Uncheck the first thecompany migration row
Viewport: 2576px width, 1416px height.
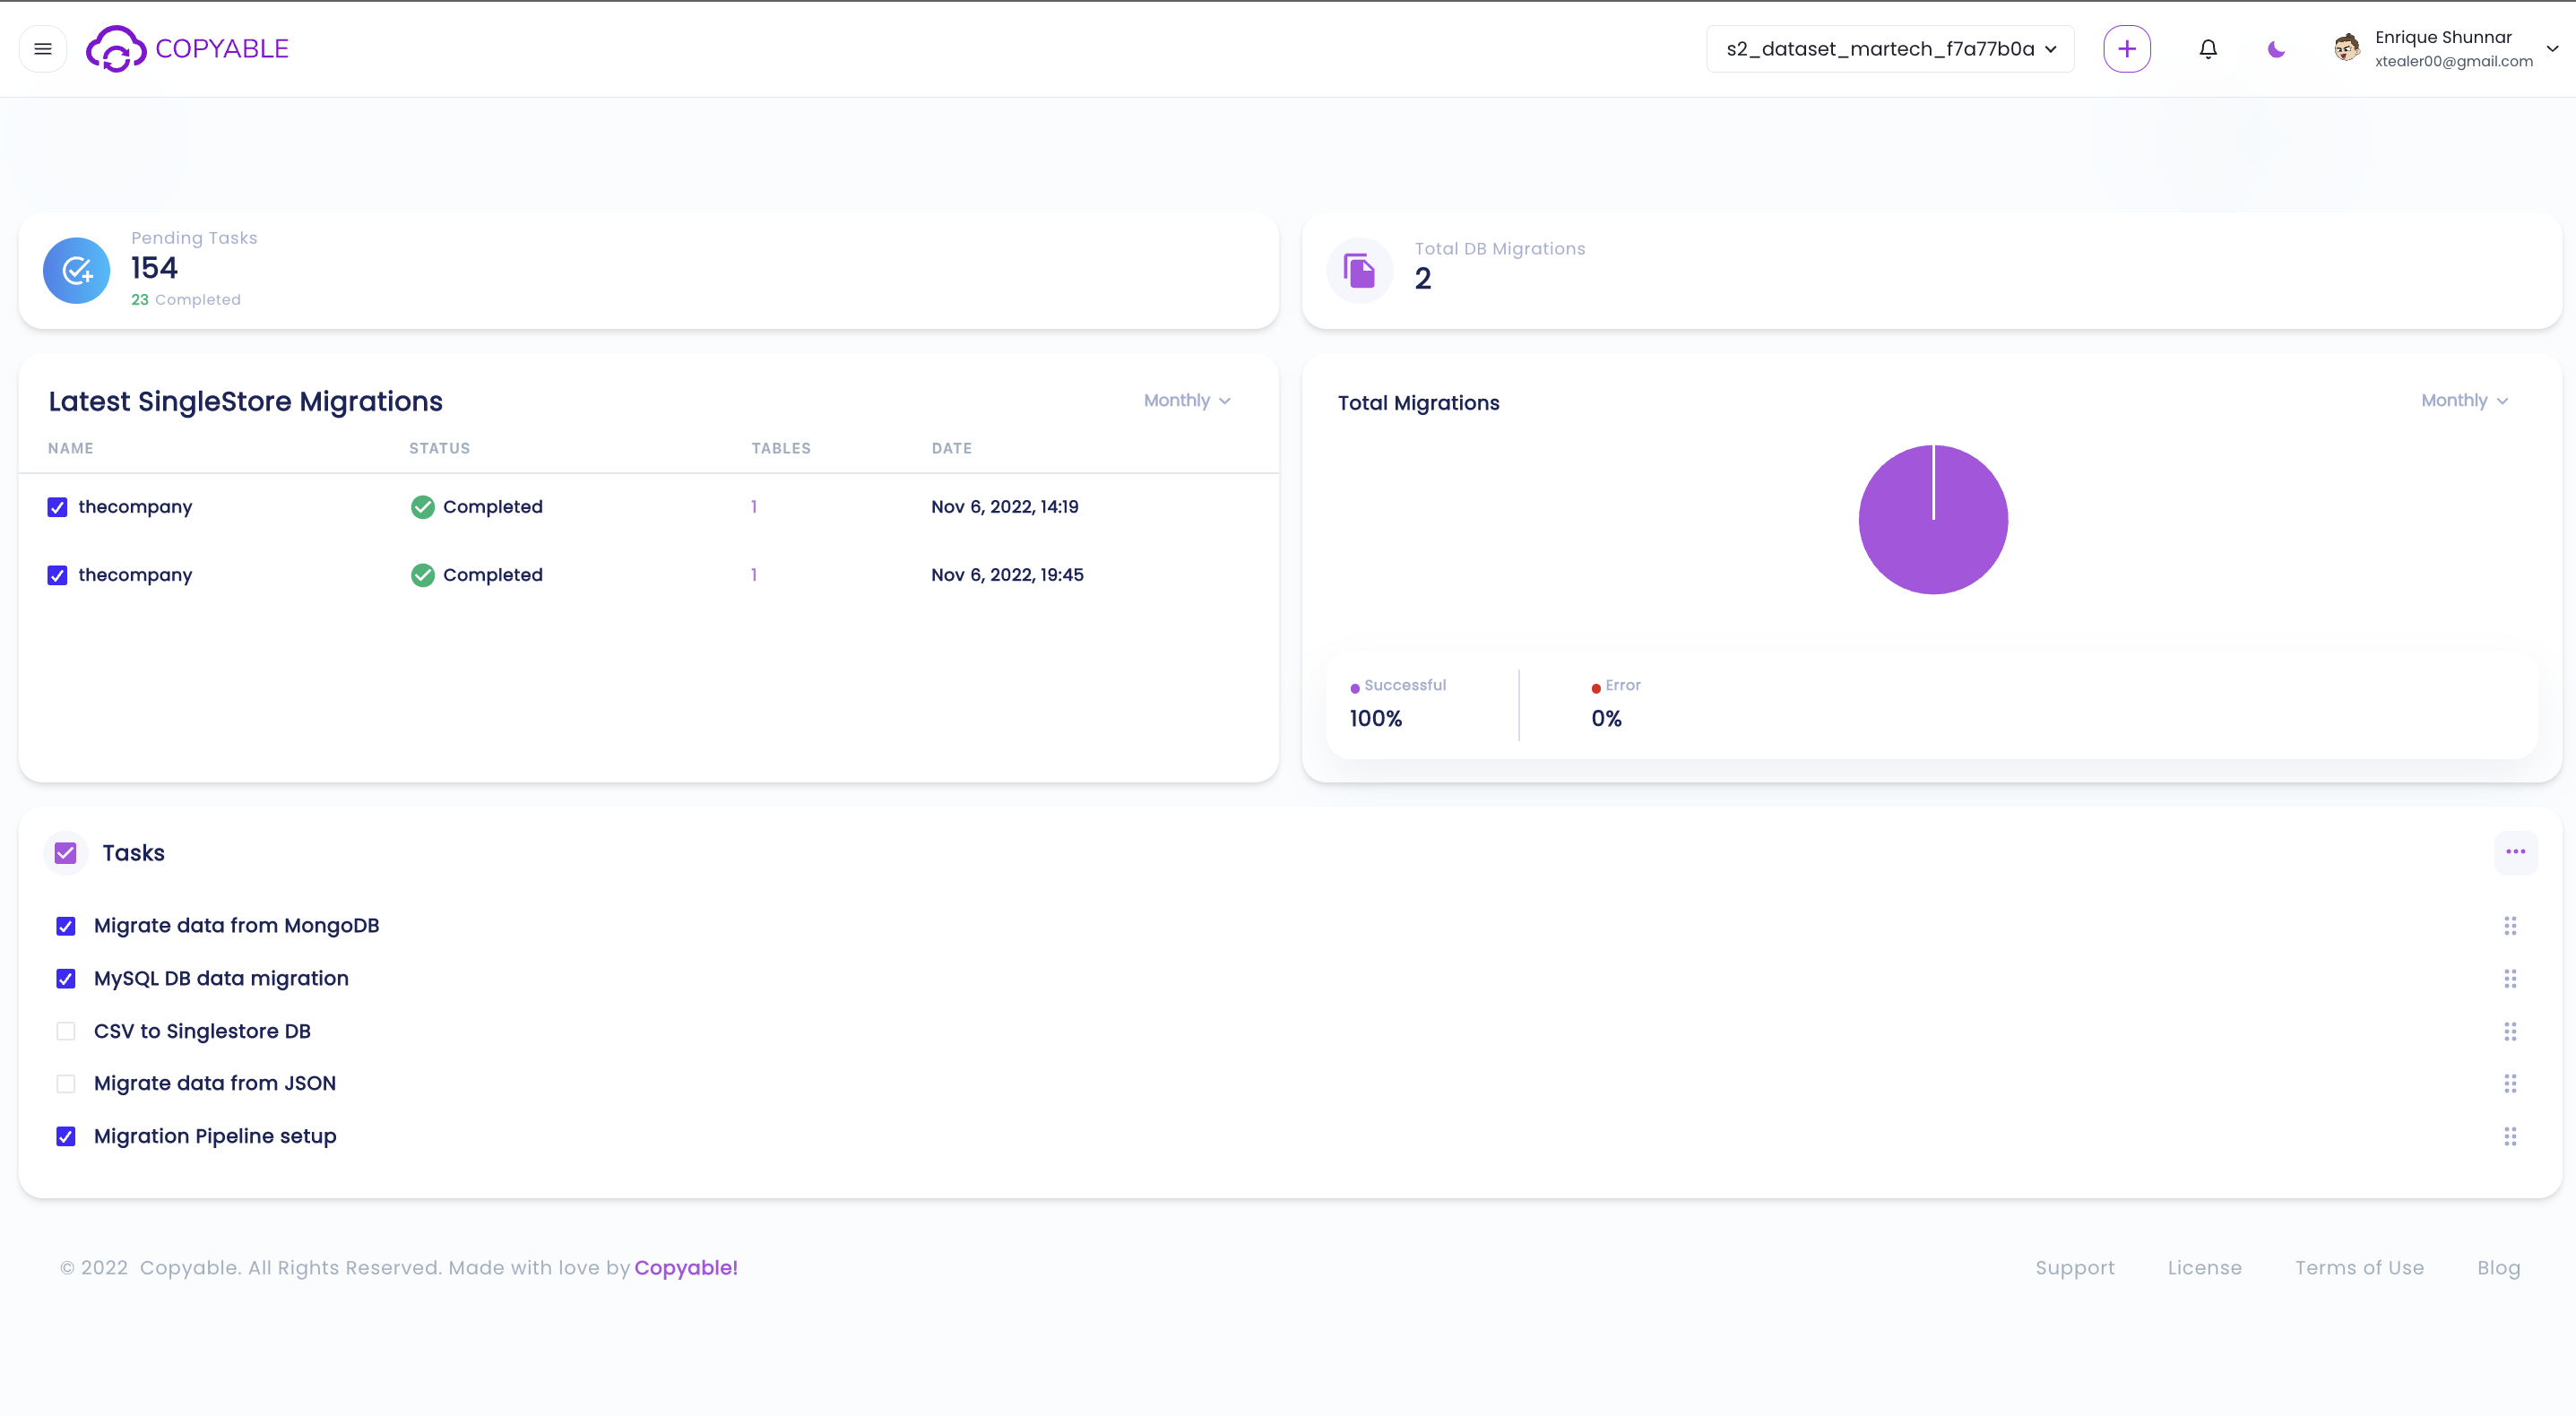coord(57,507)
